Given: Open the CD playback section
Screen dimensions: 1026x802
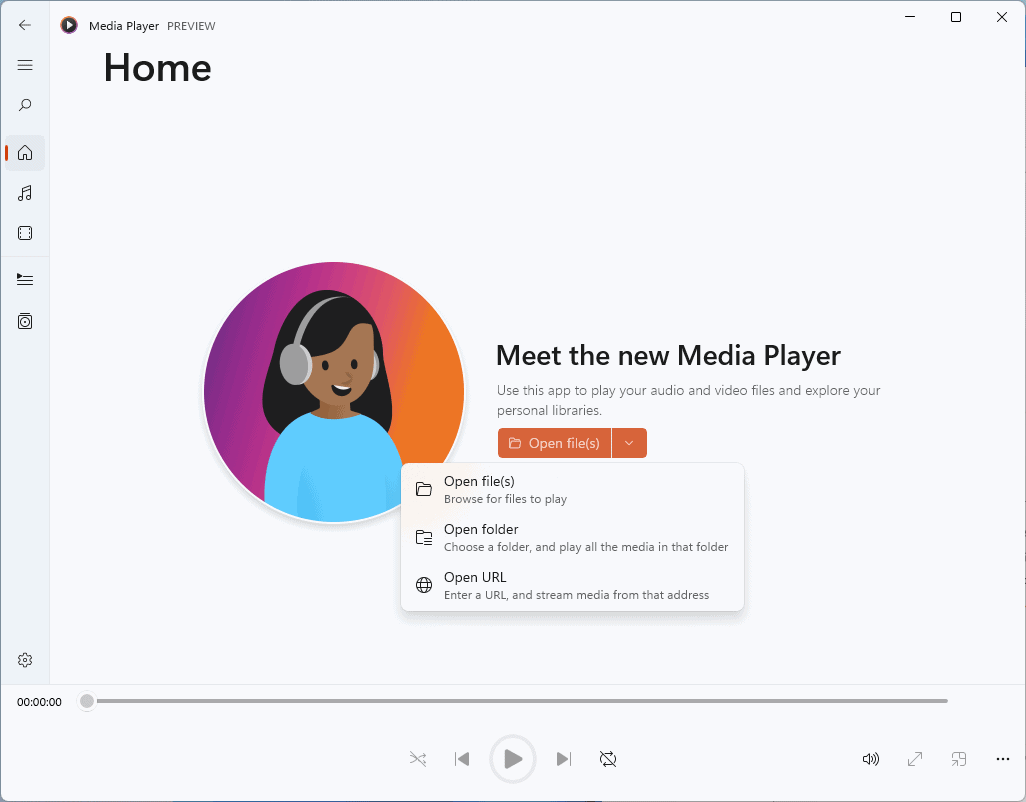Looking at the screenshot, I should coord(25,321).
